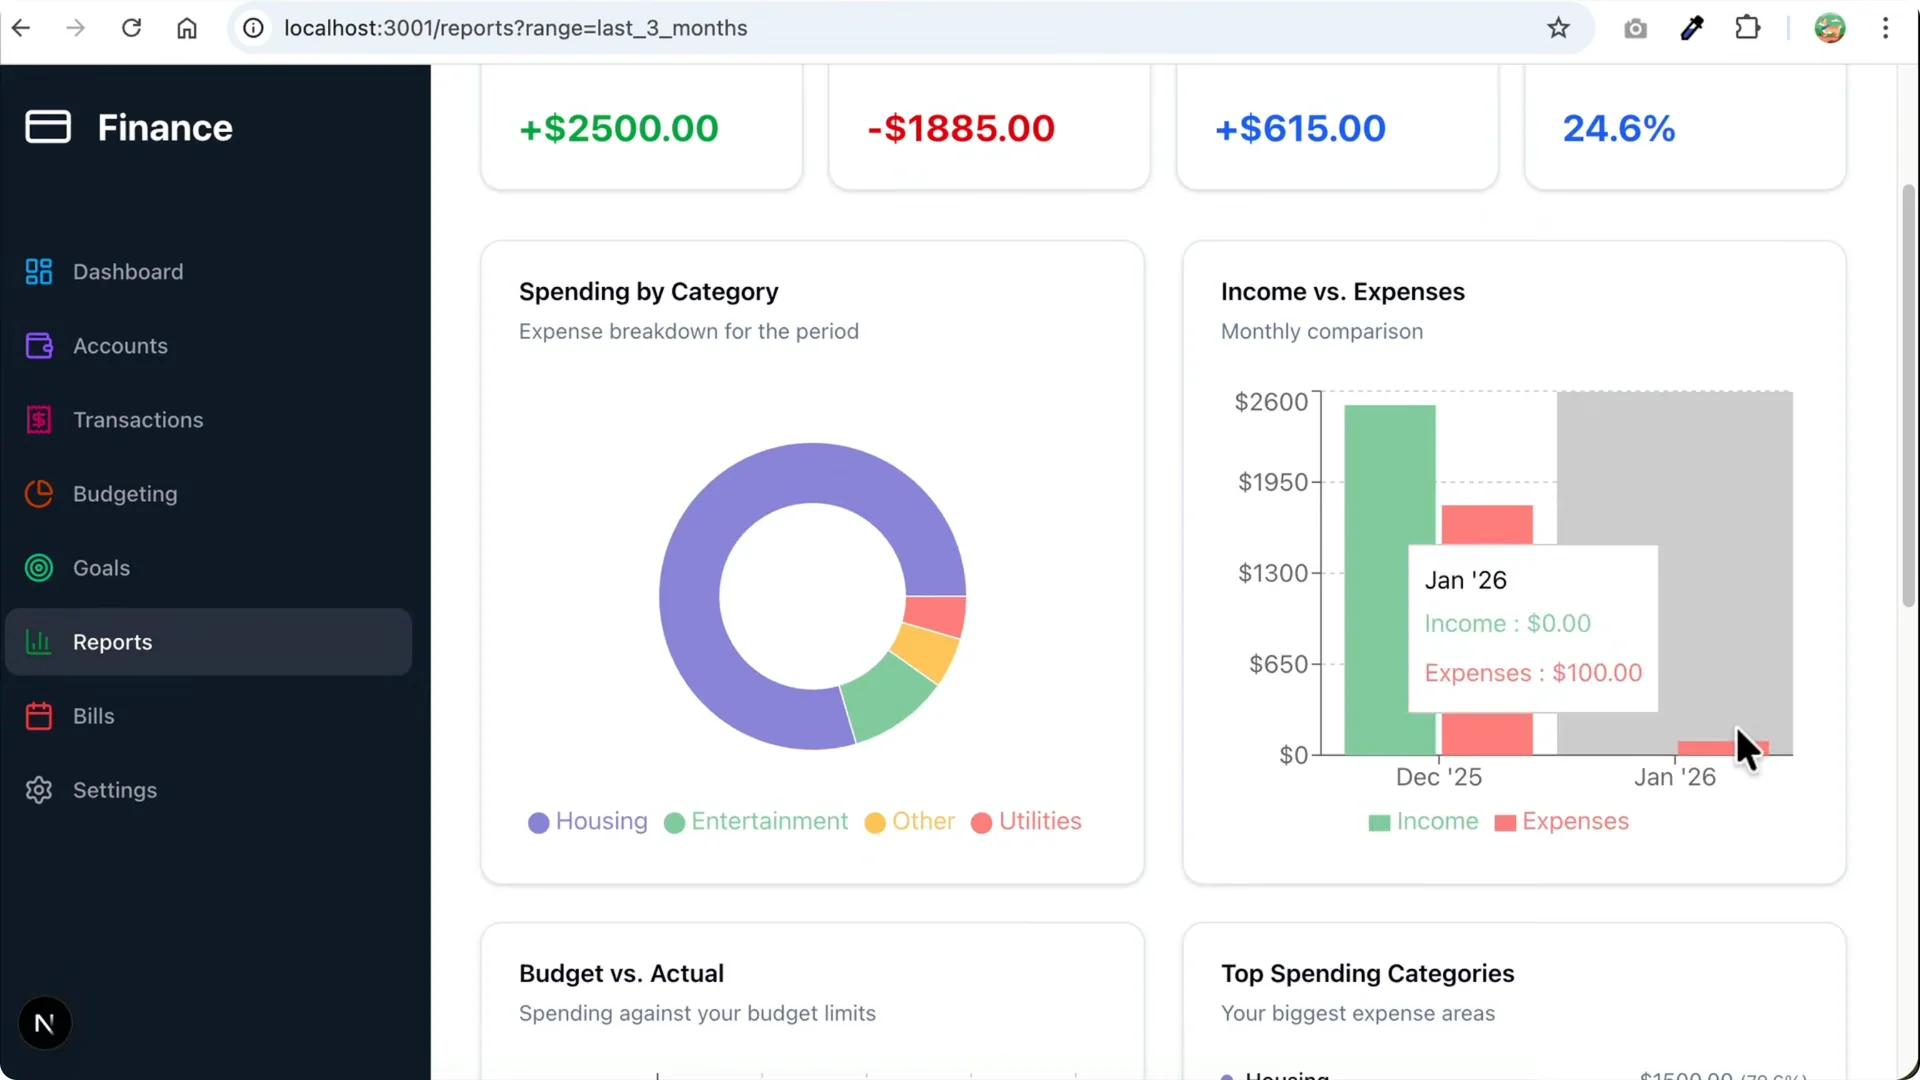The width and height of the screenshot is (1920, 1080).
Task: Open the Chrome three-dot menu
Action: pyautogui.click(x=1885, y=28)
